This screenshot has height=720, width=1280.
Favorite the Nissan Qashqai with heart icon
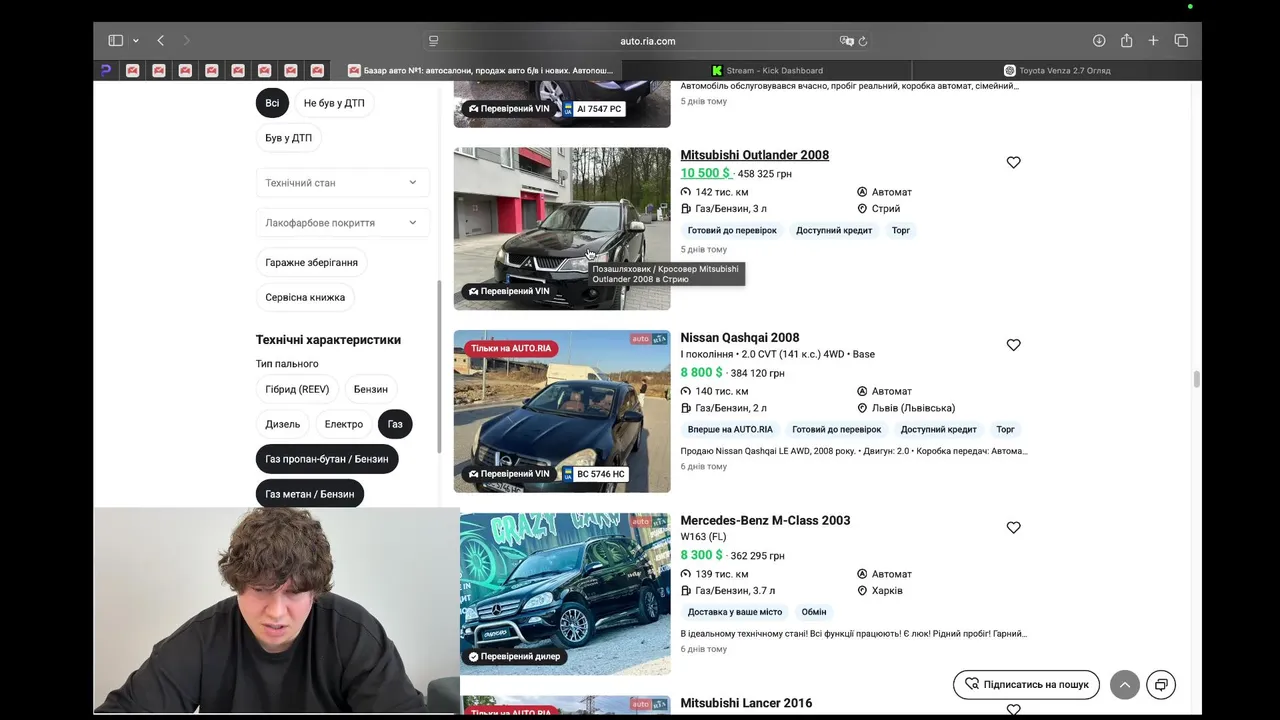1013,345
